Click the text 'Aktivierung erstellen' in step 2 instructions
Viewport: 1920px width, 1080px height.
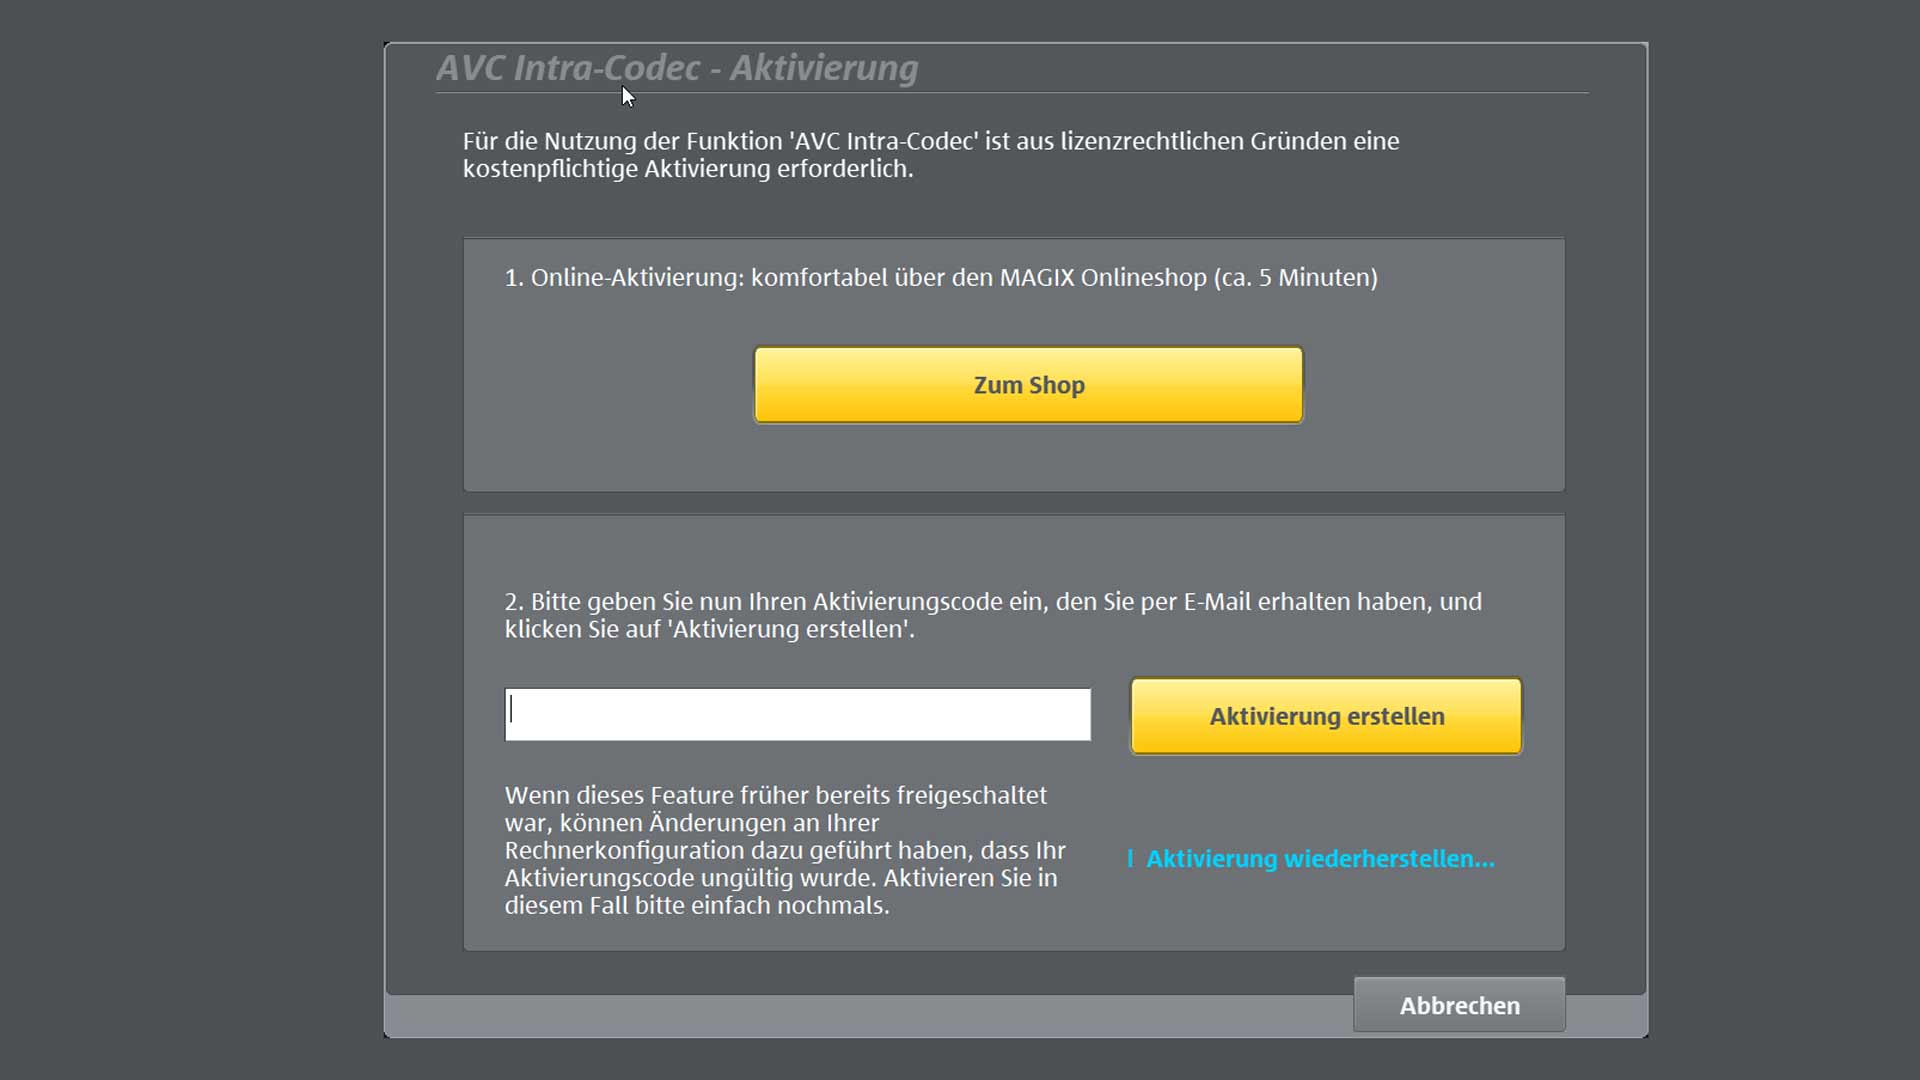(x=789, y=630)
